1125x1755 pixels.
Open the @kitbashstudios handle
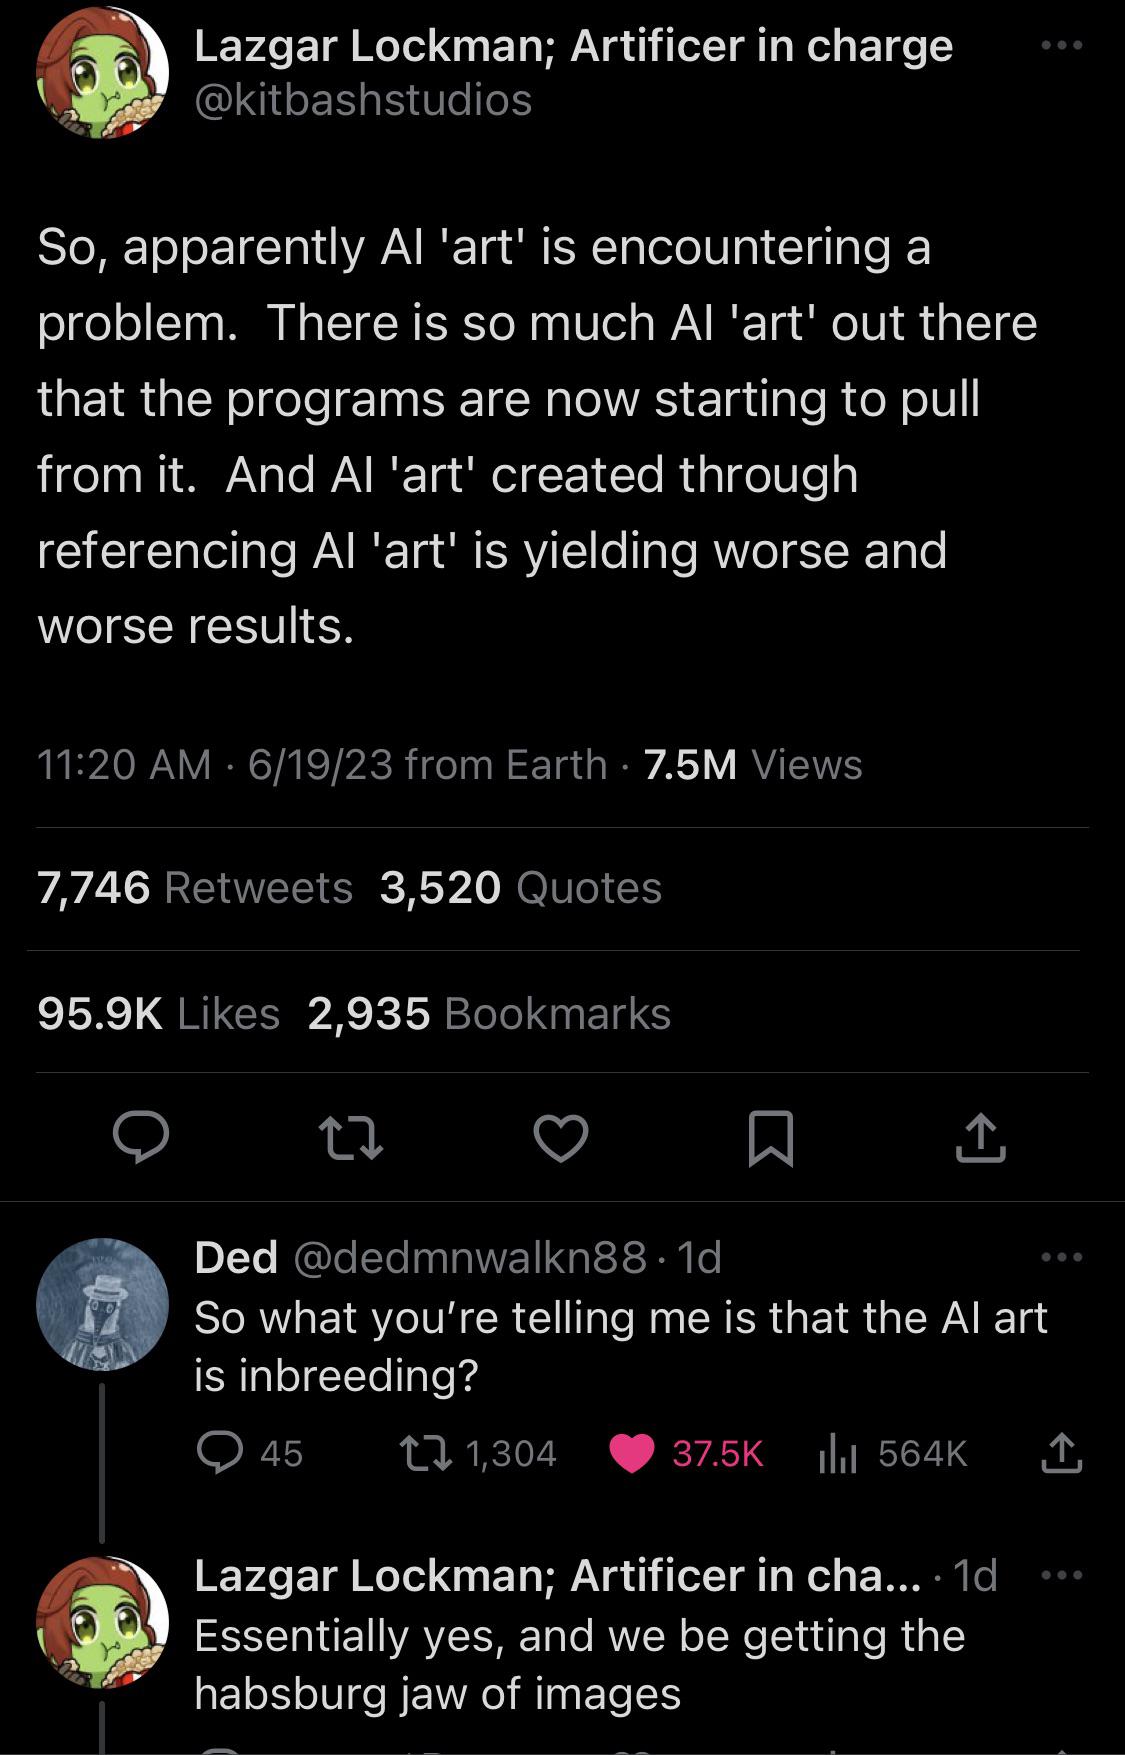coord(363,100)
